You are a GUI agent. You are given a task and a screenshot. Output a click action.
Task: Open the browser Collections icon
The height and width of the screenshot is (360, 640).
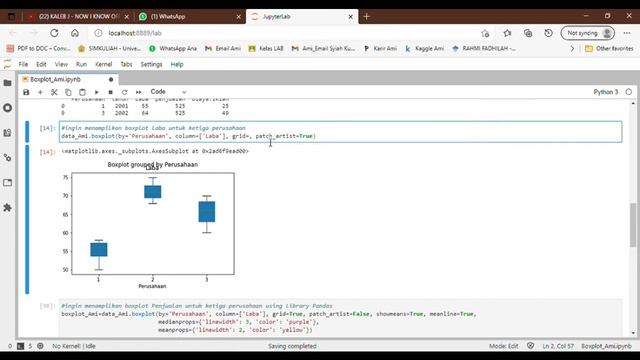(x=528, y=33)
